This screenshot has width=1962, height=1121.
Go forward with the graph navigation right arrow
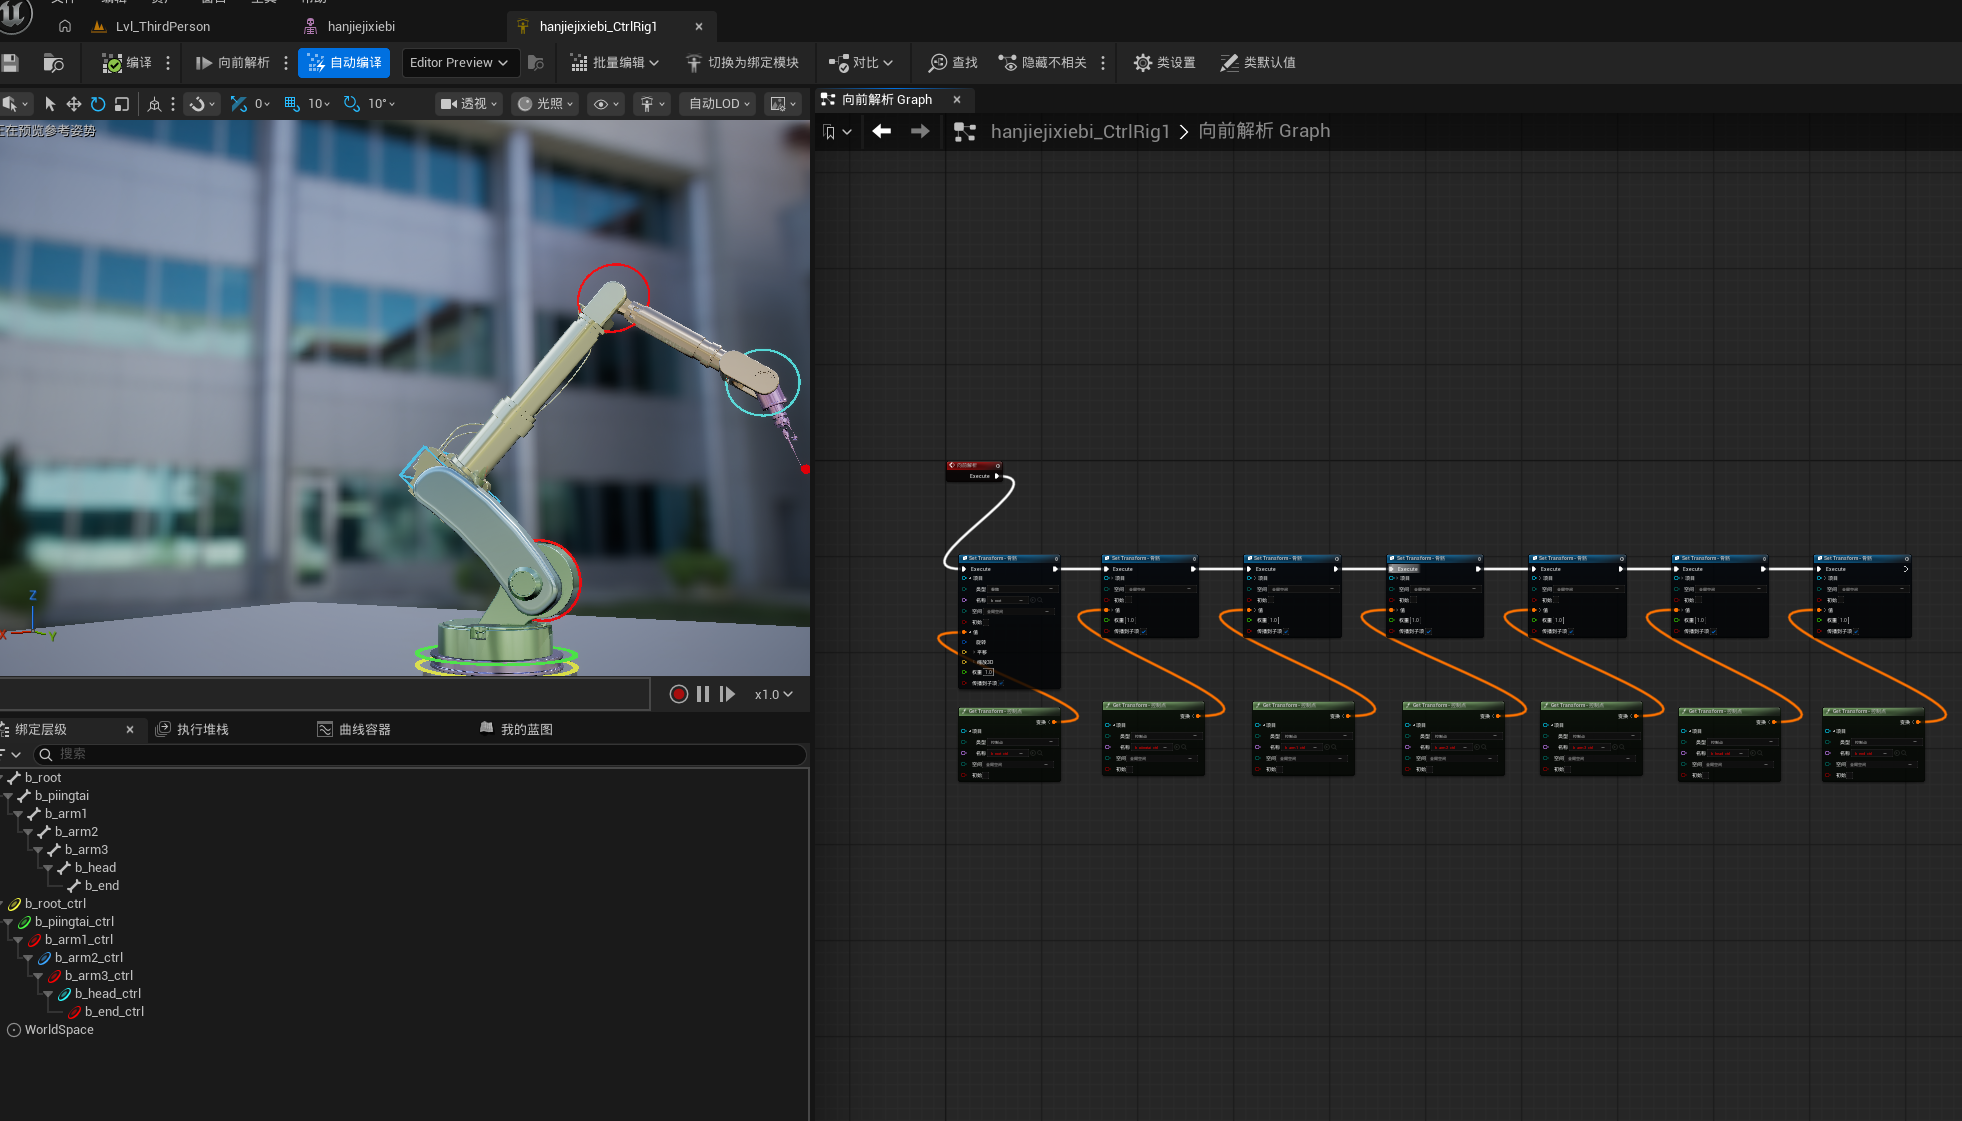[920, 132]
